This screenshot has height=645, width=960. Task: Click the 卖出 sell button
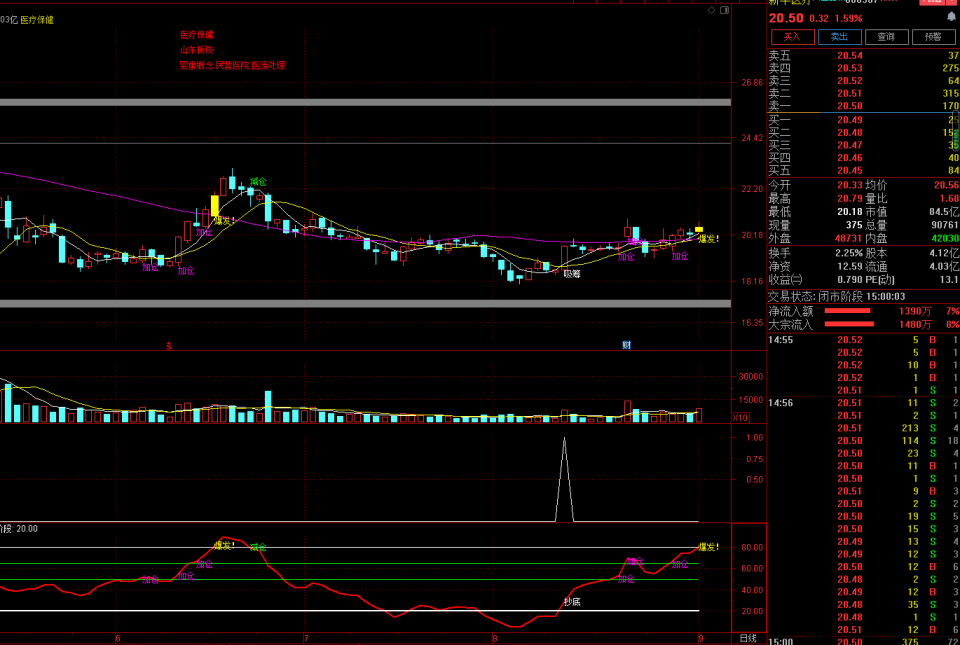(x=839, y=37)
